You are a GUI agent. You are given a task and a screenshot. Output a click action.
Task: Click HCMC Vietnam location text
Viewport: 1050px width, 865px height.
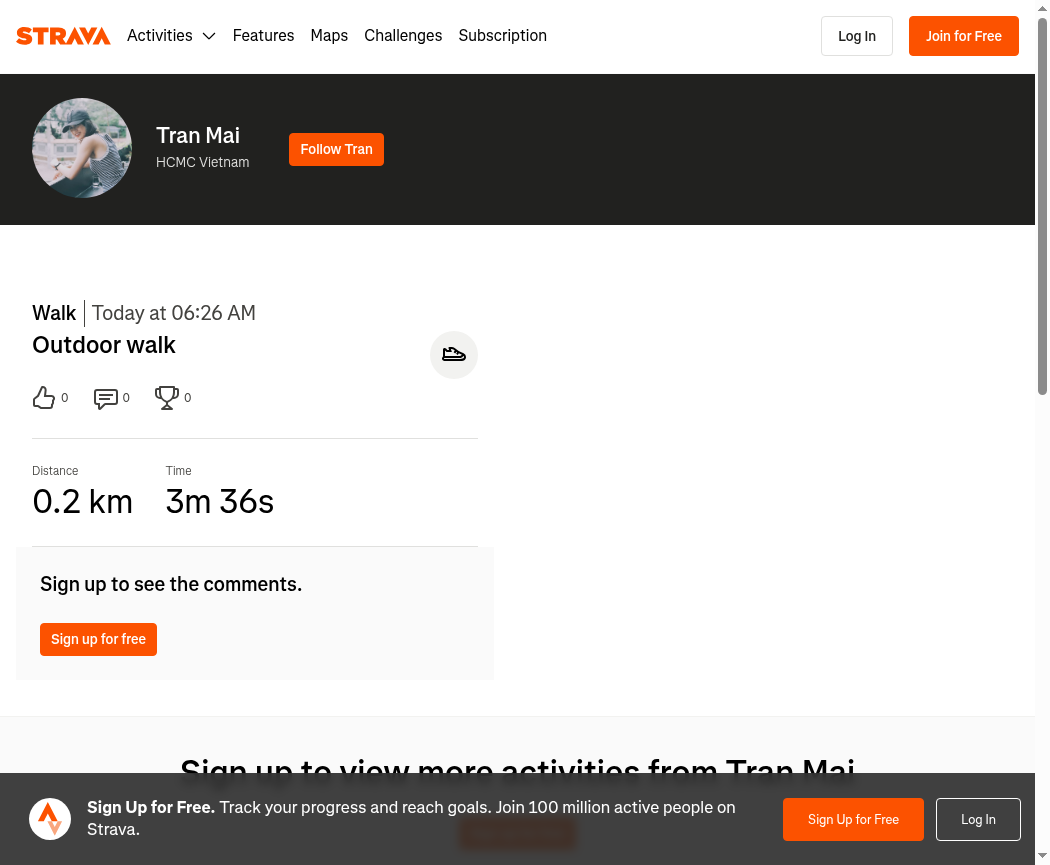point(202,162)
